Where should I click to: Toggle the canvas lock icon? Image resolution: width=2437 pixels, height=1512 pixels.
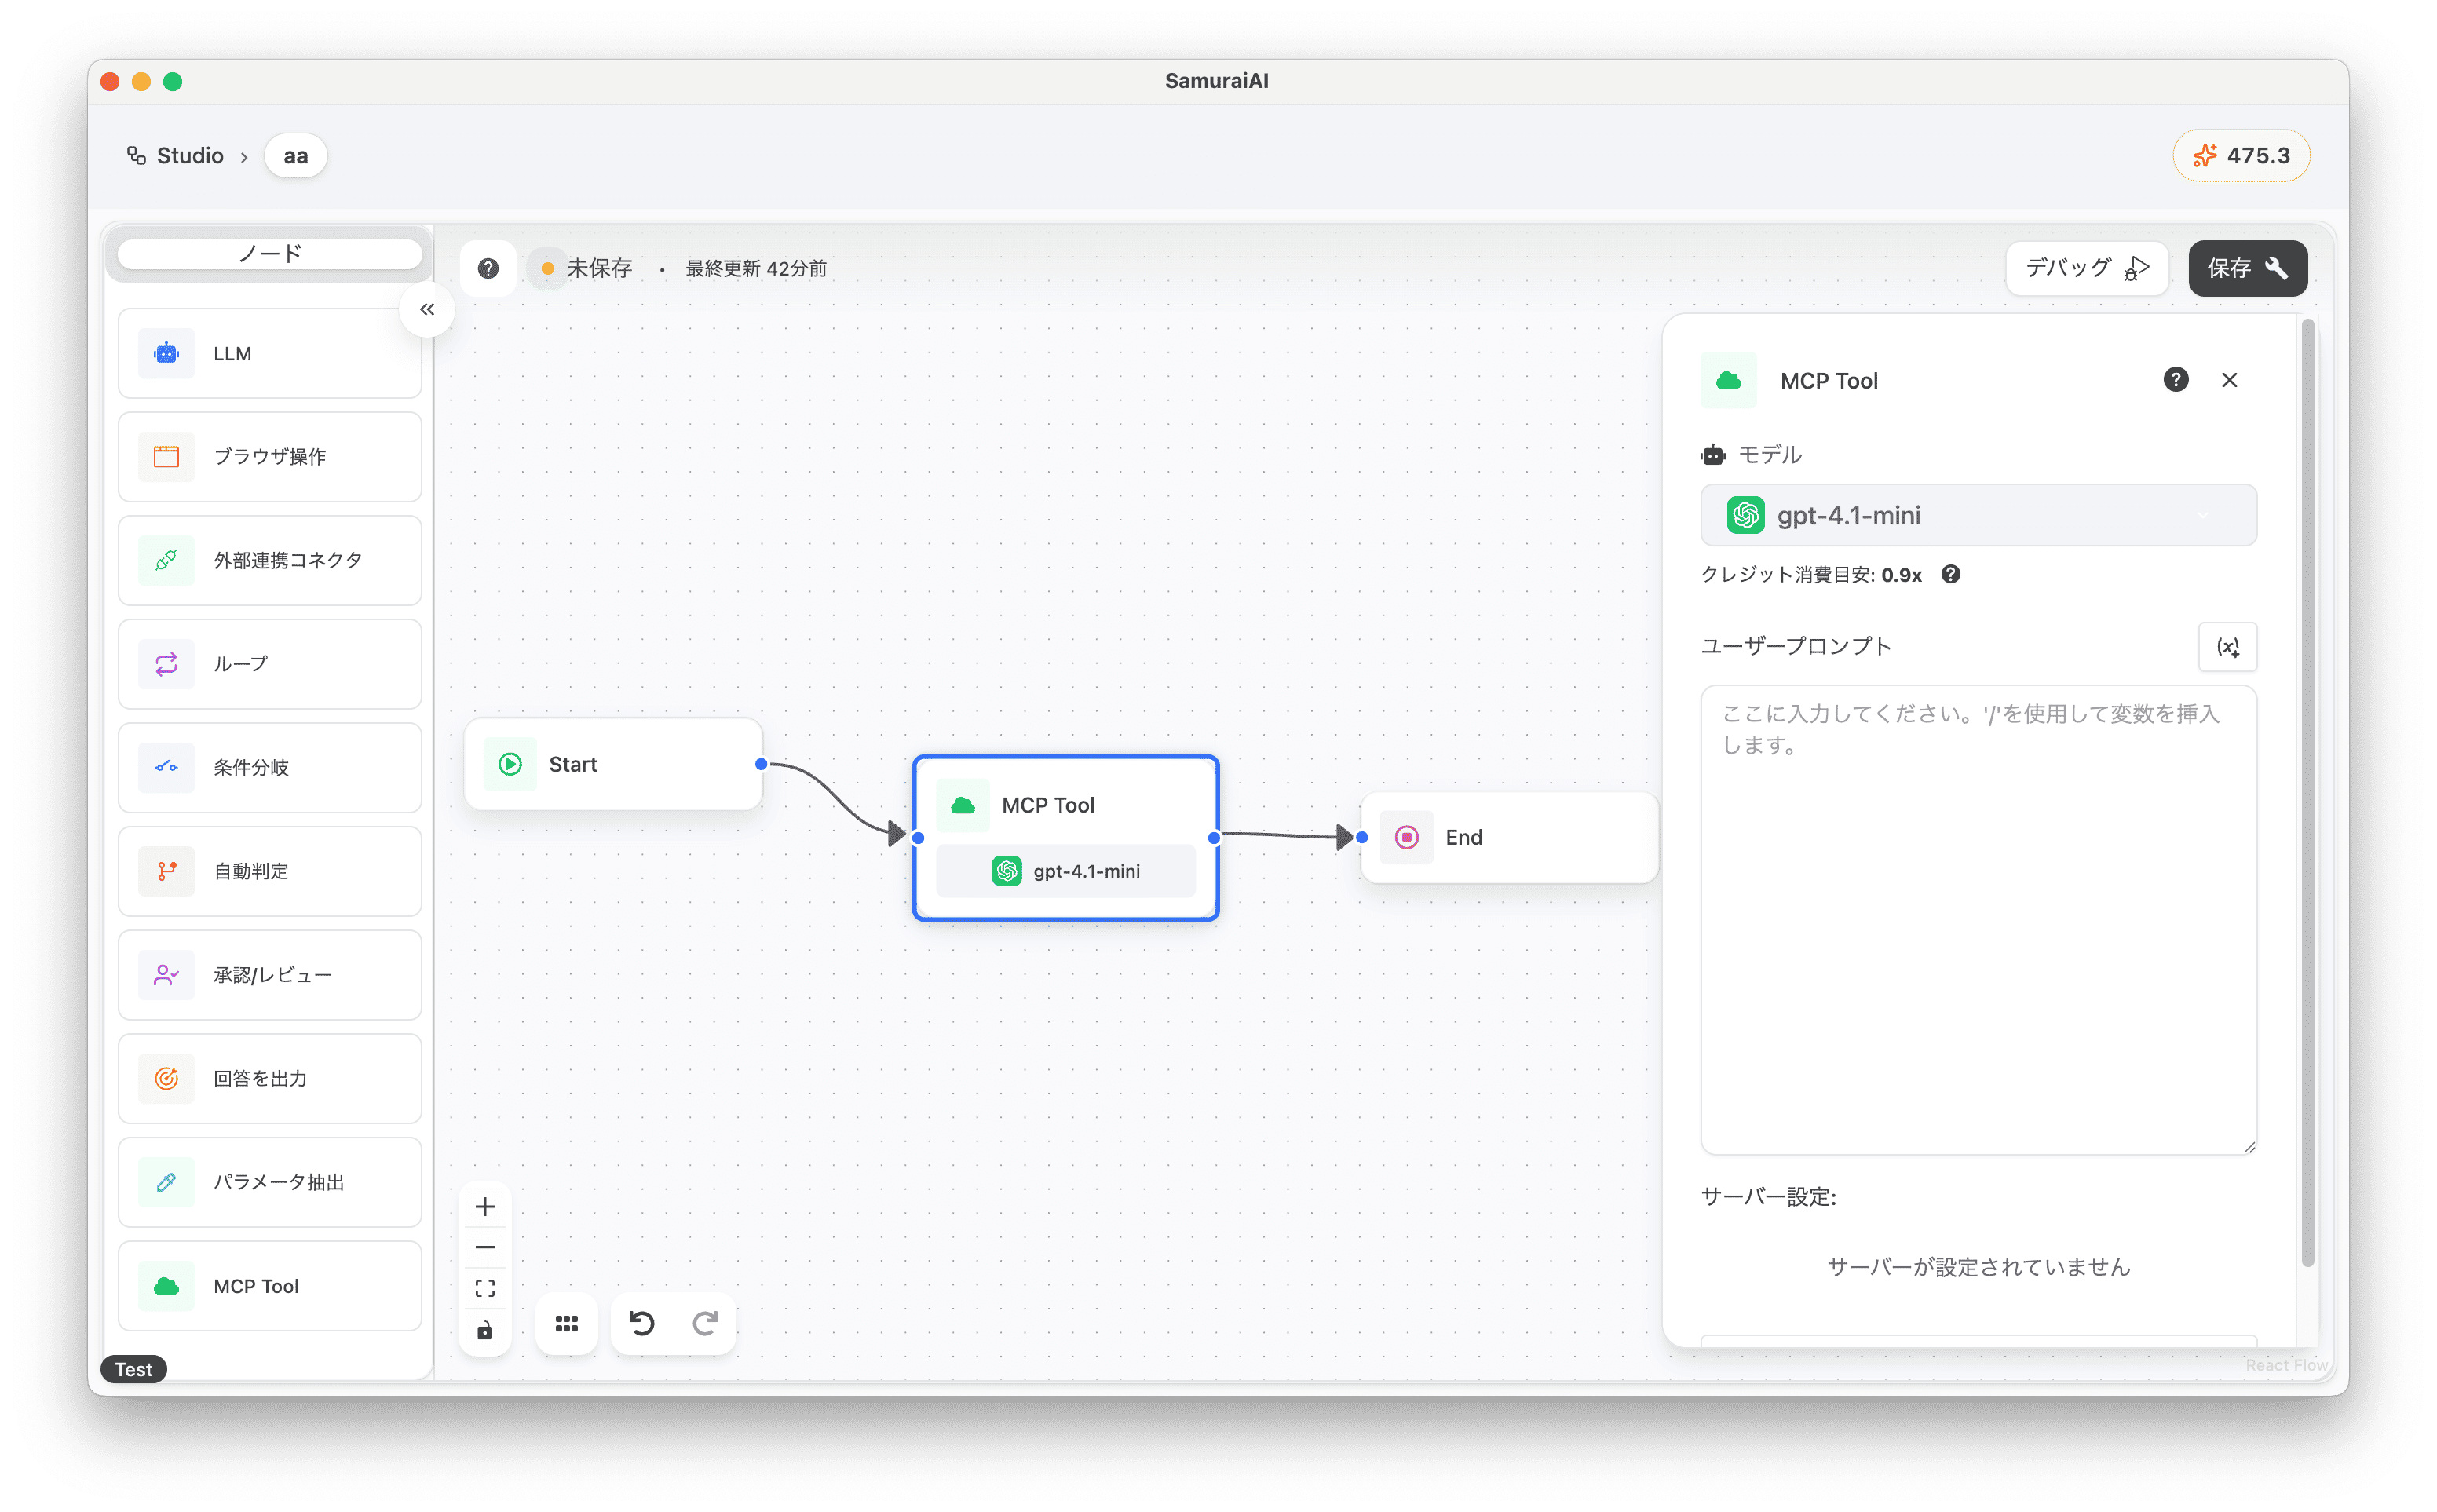(x=485, y=1330)
